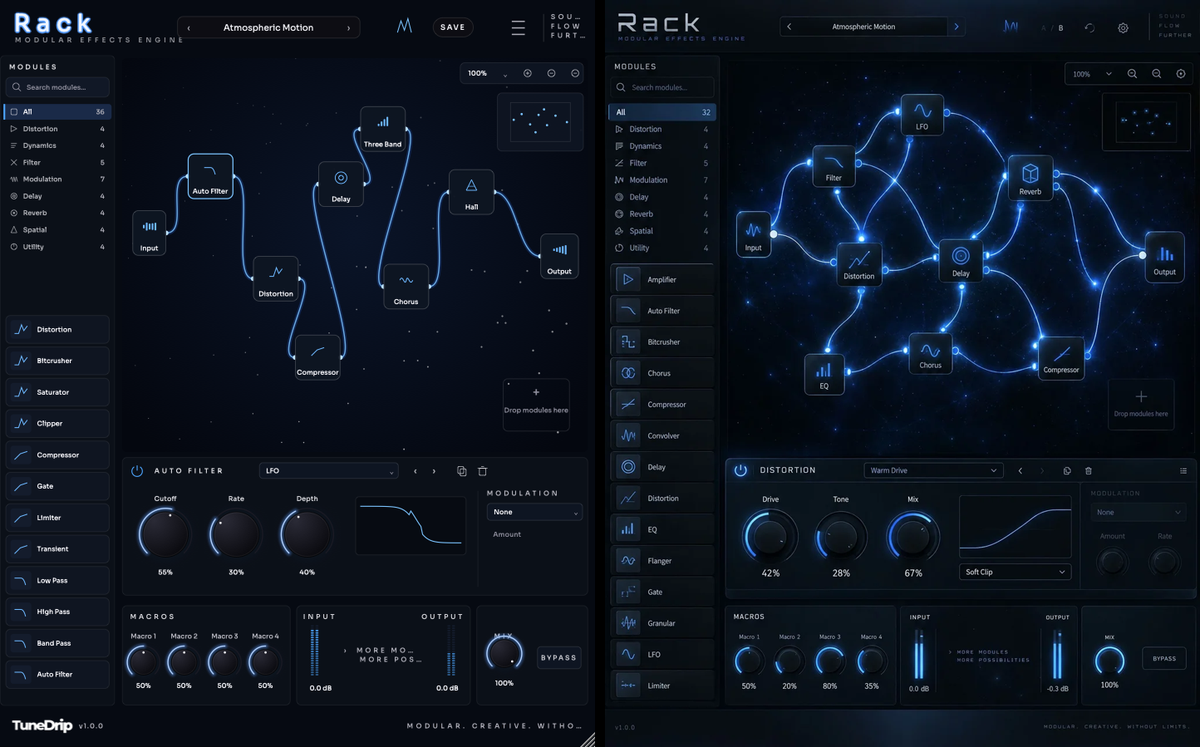The image size is (1200, 747).
Task: Select the Output node in right canvas
Action: tap(1165, 256)
